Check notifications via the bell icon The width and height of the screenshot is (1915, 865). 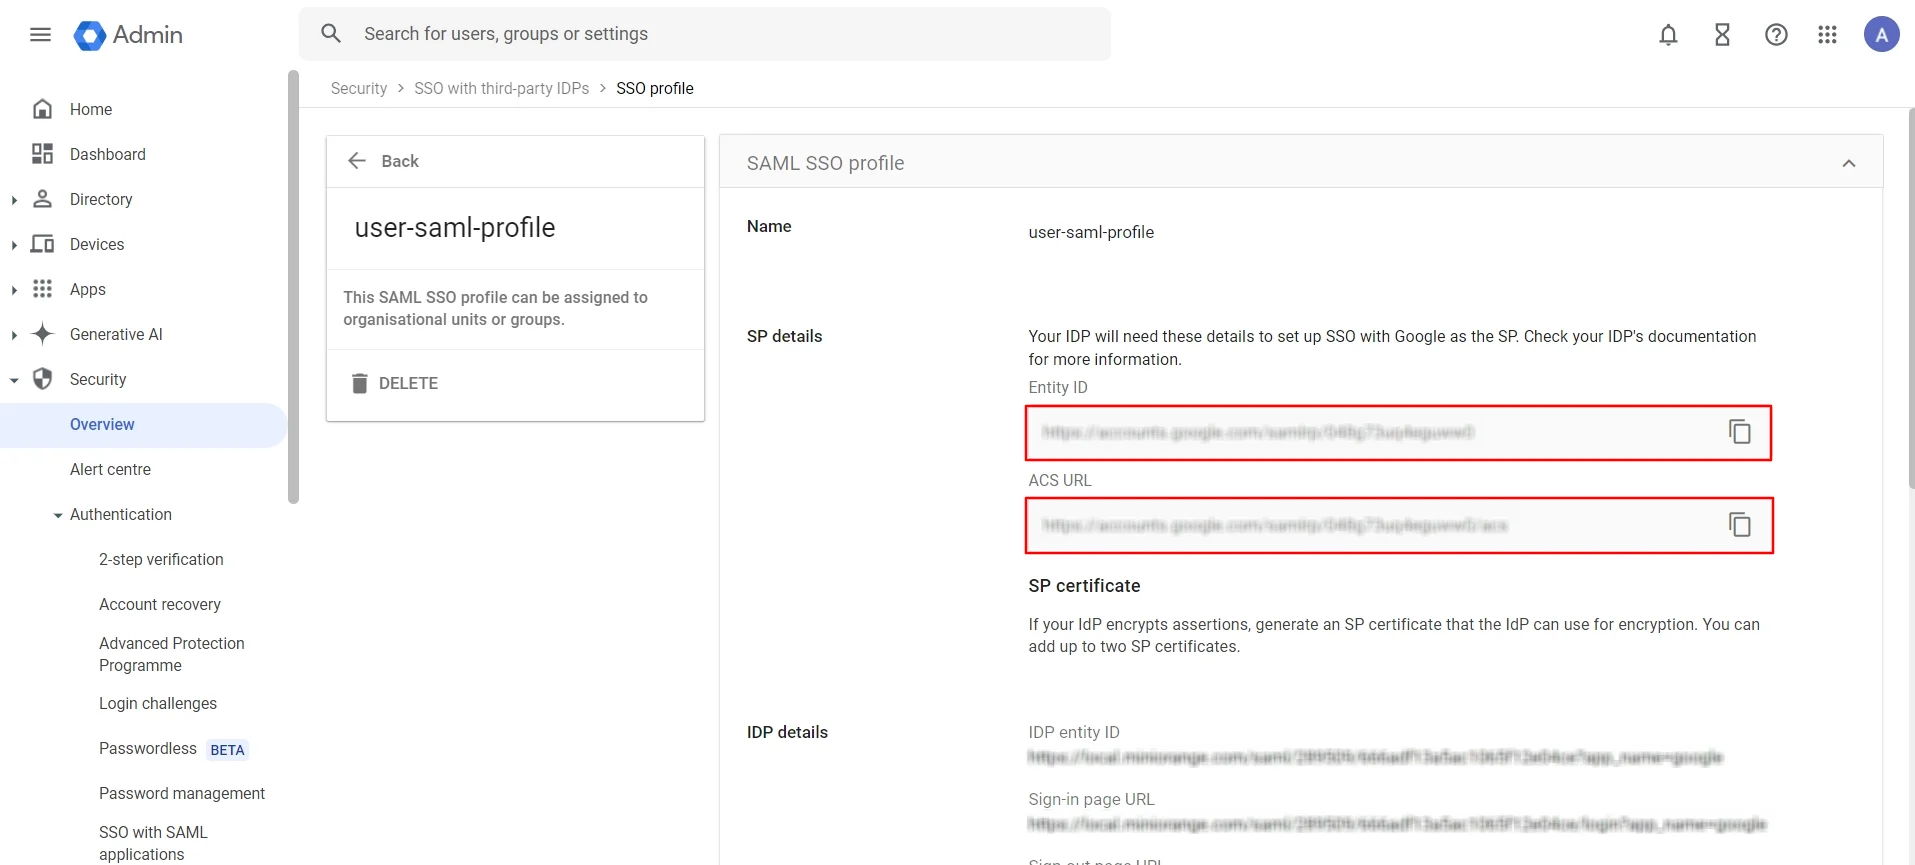(x=1668, y=34)
